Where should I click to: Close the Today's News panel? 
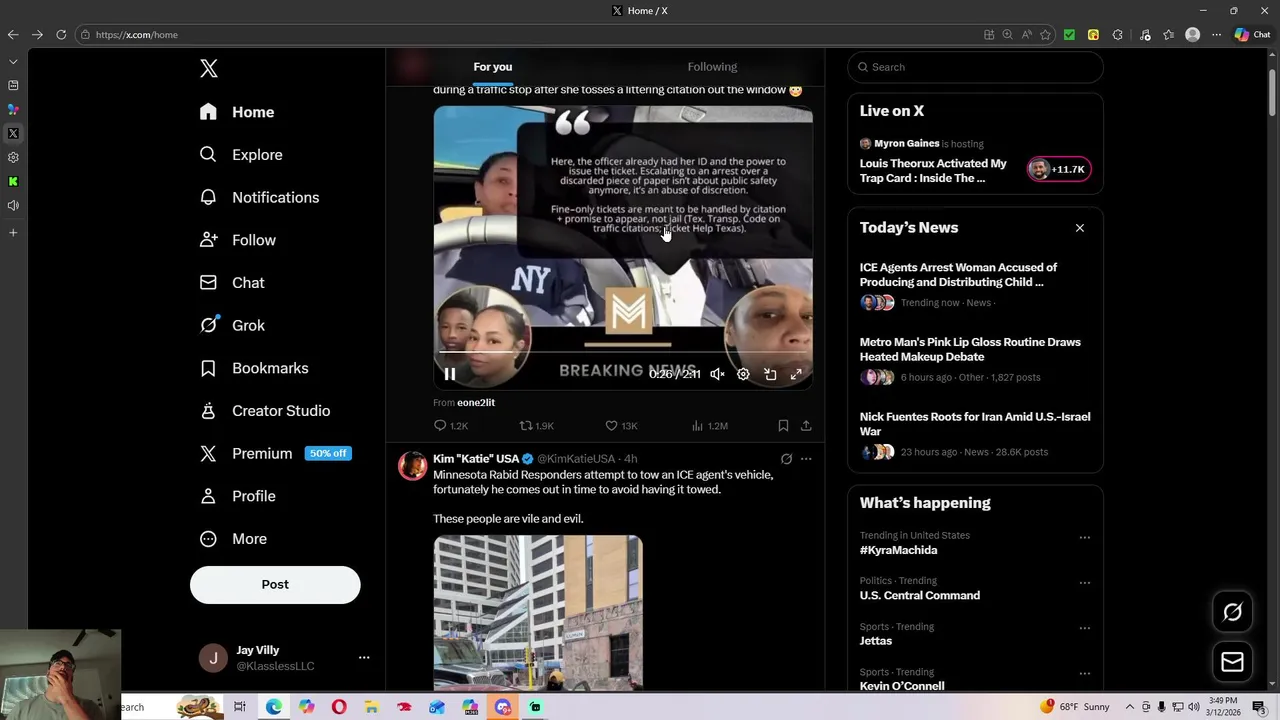(x=1080, y=228)
